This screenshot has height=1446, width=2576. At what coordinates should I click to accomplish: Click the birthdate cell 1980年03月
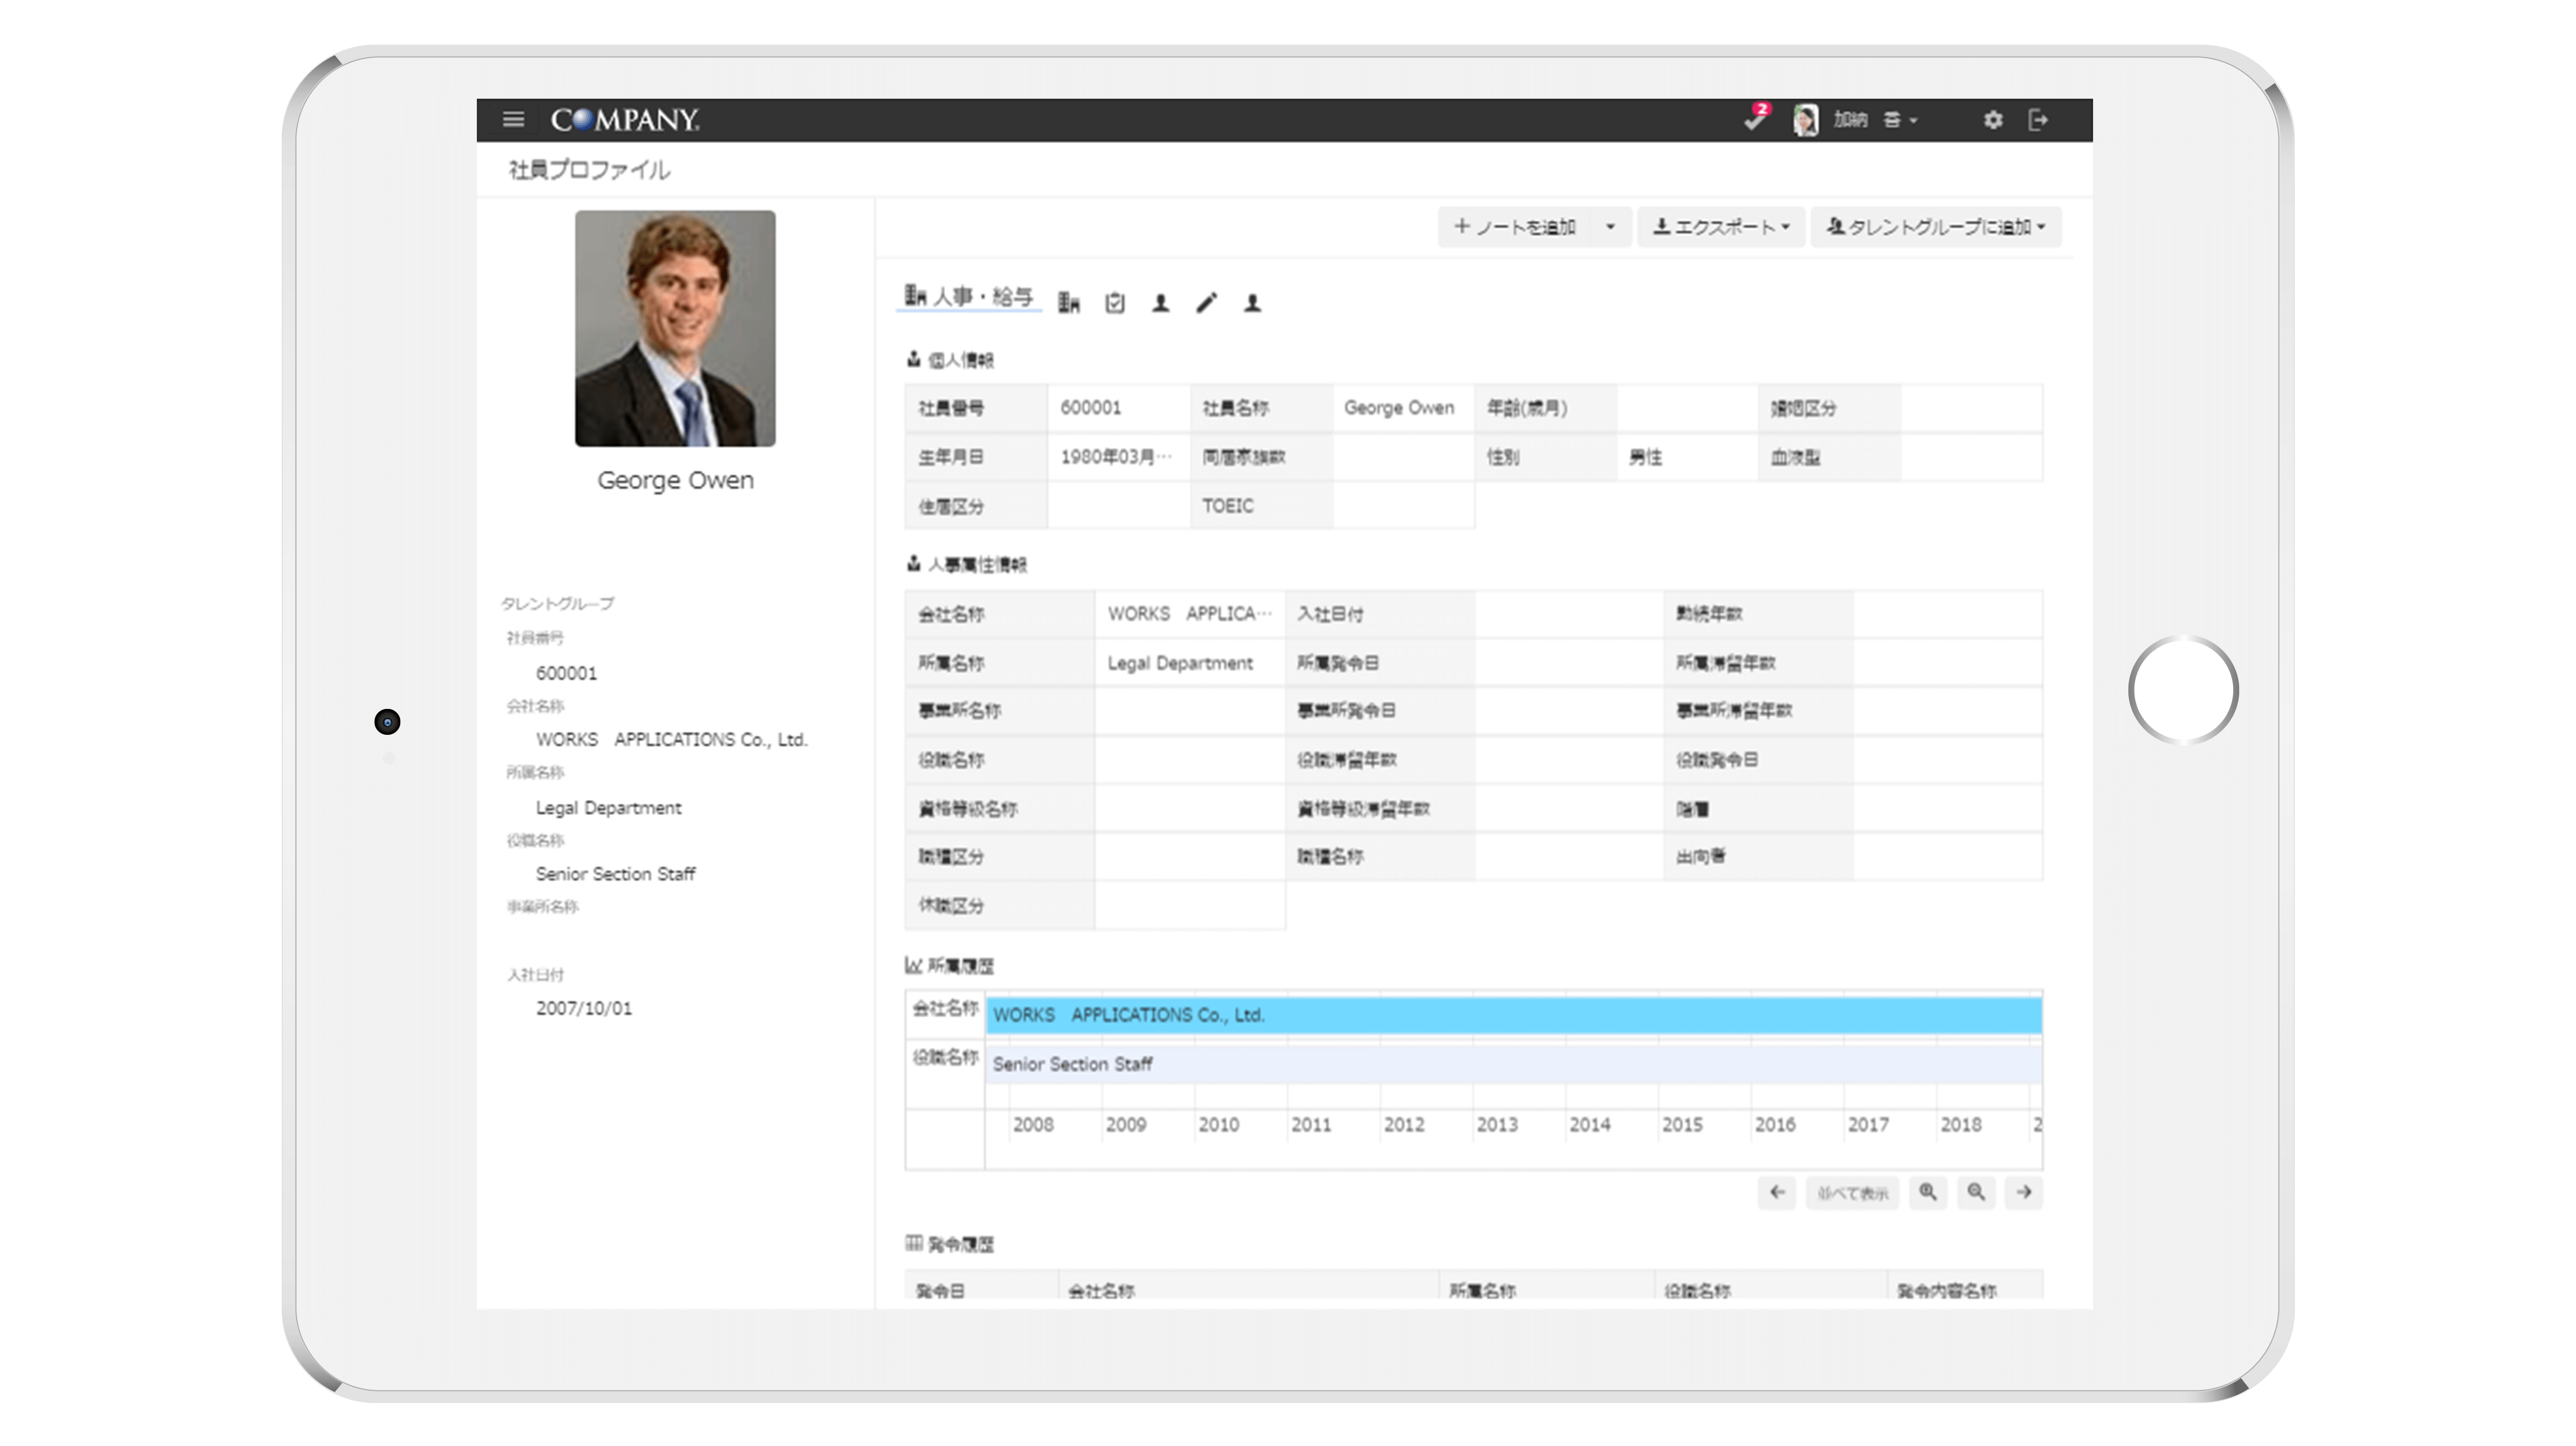[1119, 457]
